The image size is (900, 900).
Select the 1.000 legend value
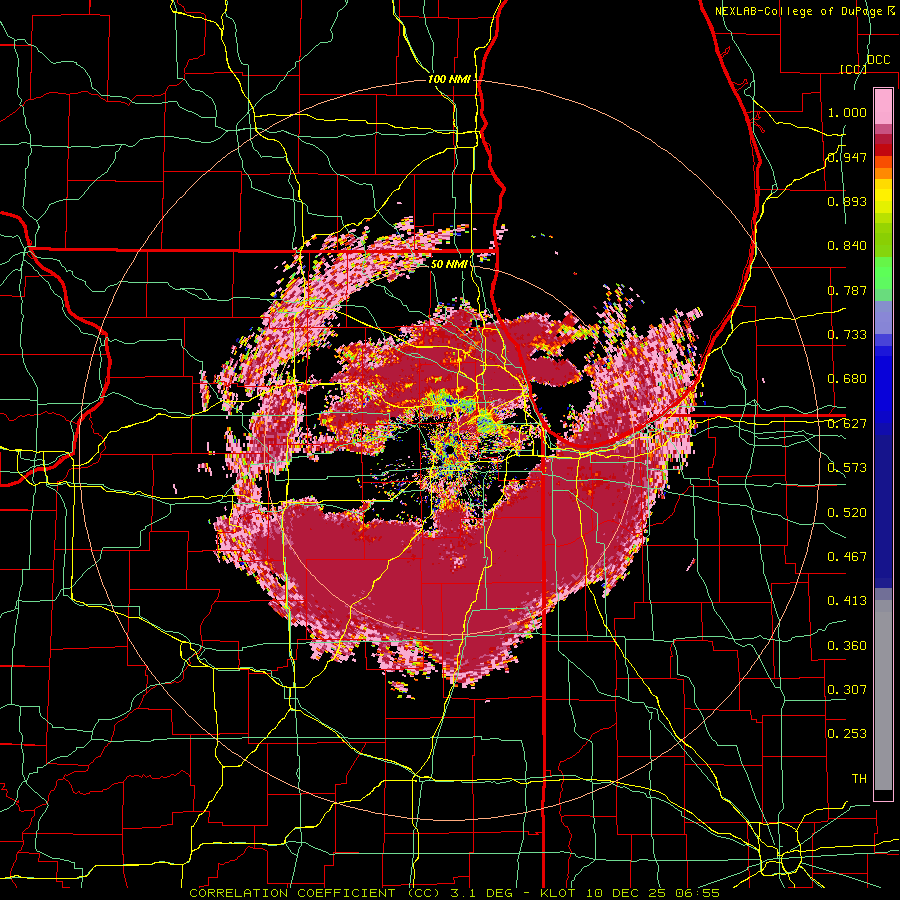847,112
